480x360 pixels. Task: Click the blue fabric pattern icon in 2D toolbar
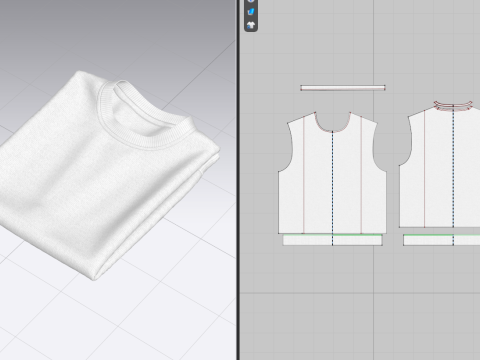251,12
